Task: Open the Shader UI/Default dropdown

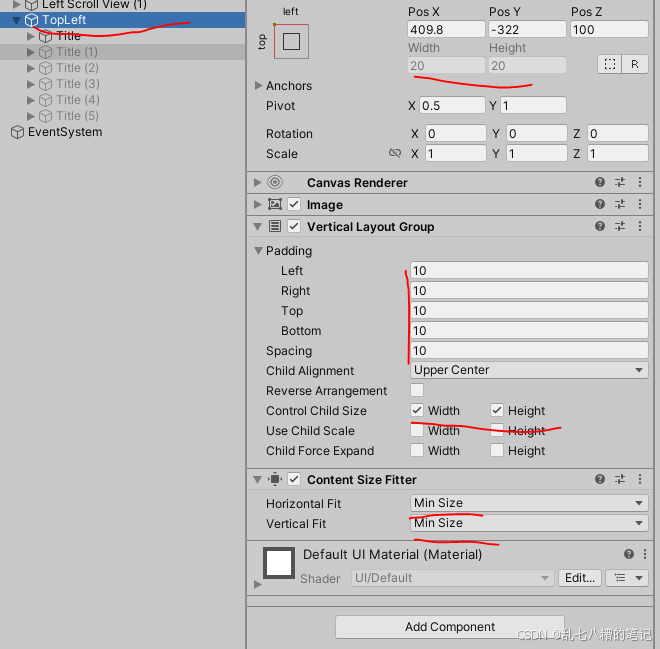Action: [452, 578]
